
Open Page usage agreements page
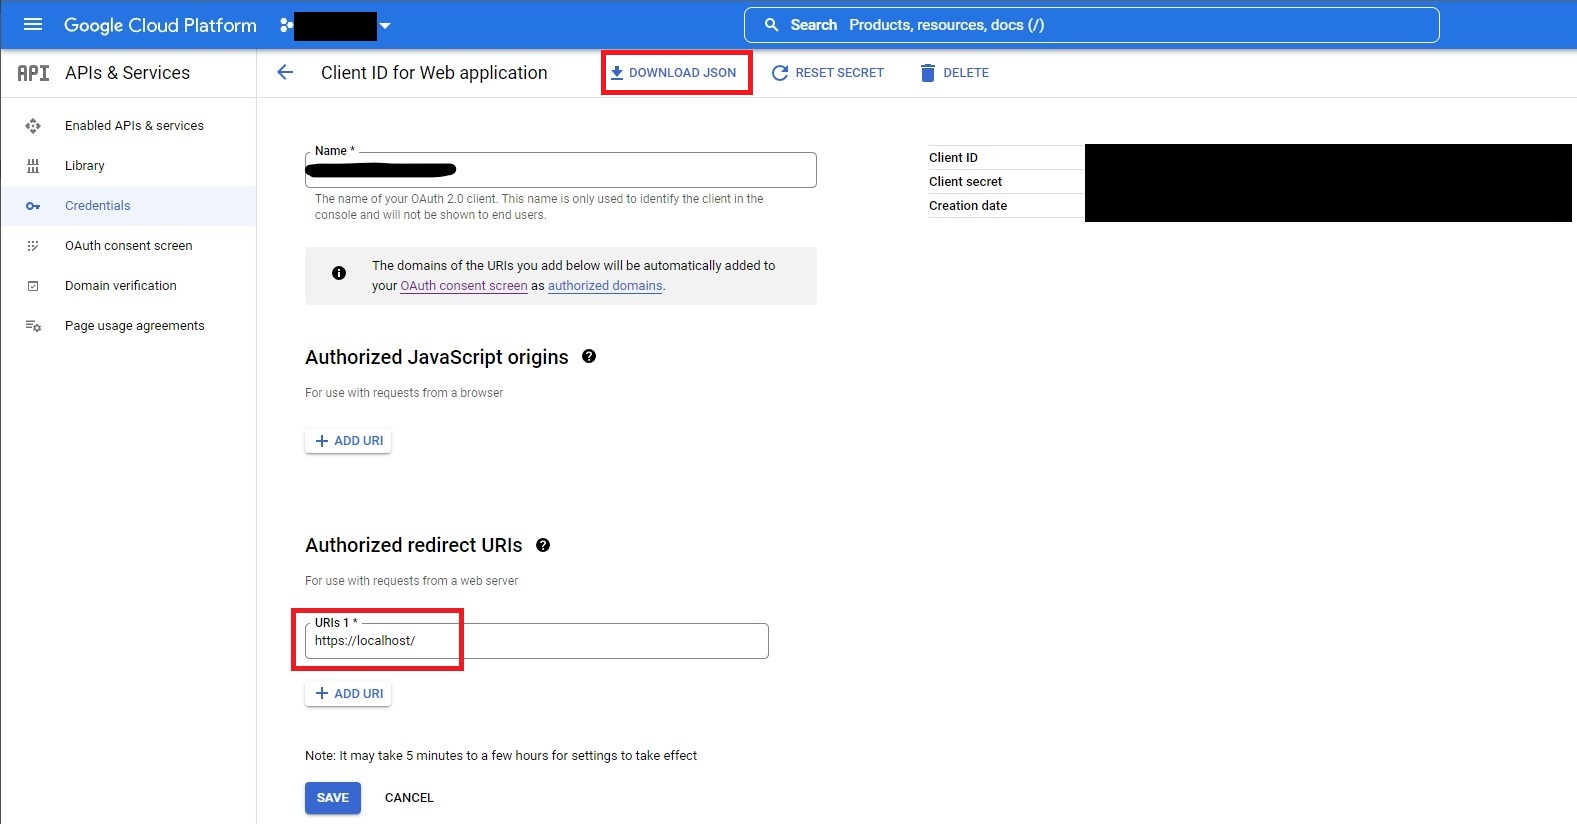135,326
